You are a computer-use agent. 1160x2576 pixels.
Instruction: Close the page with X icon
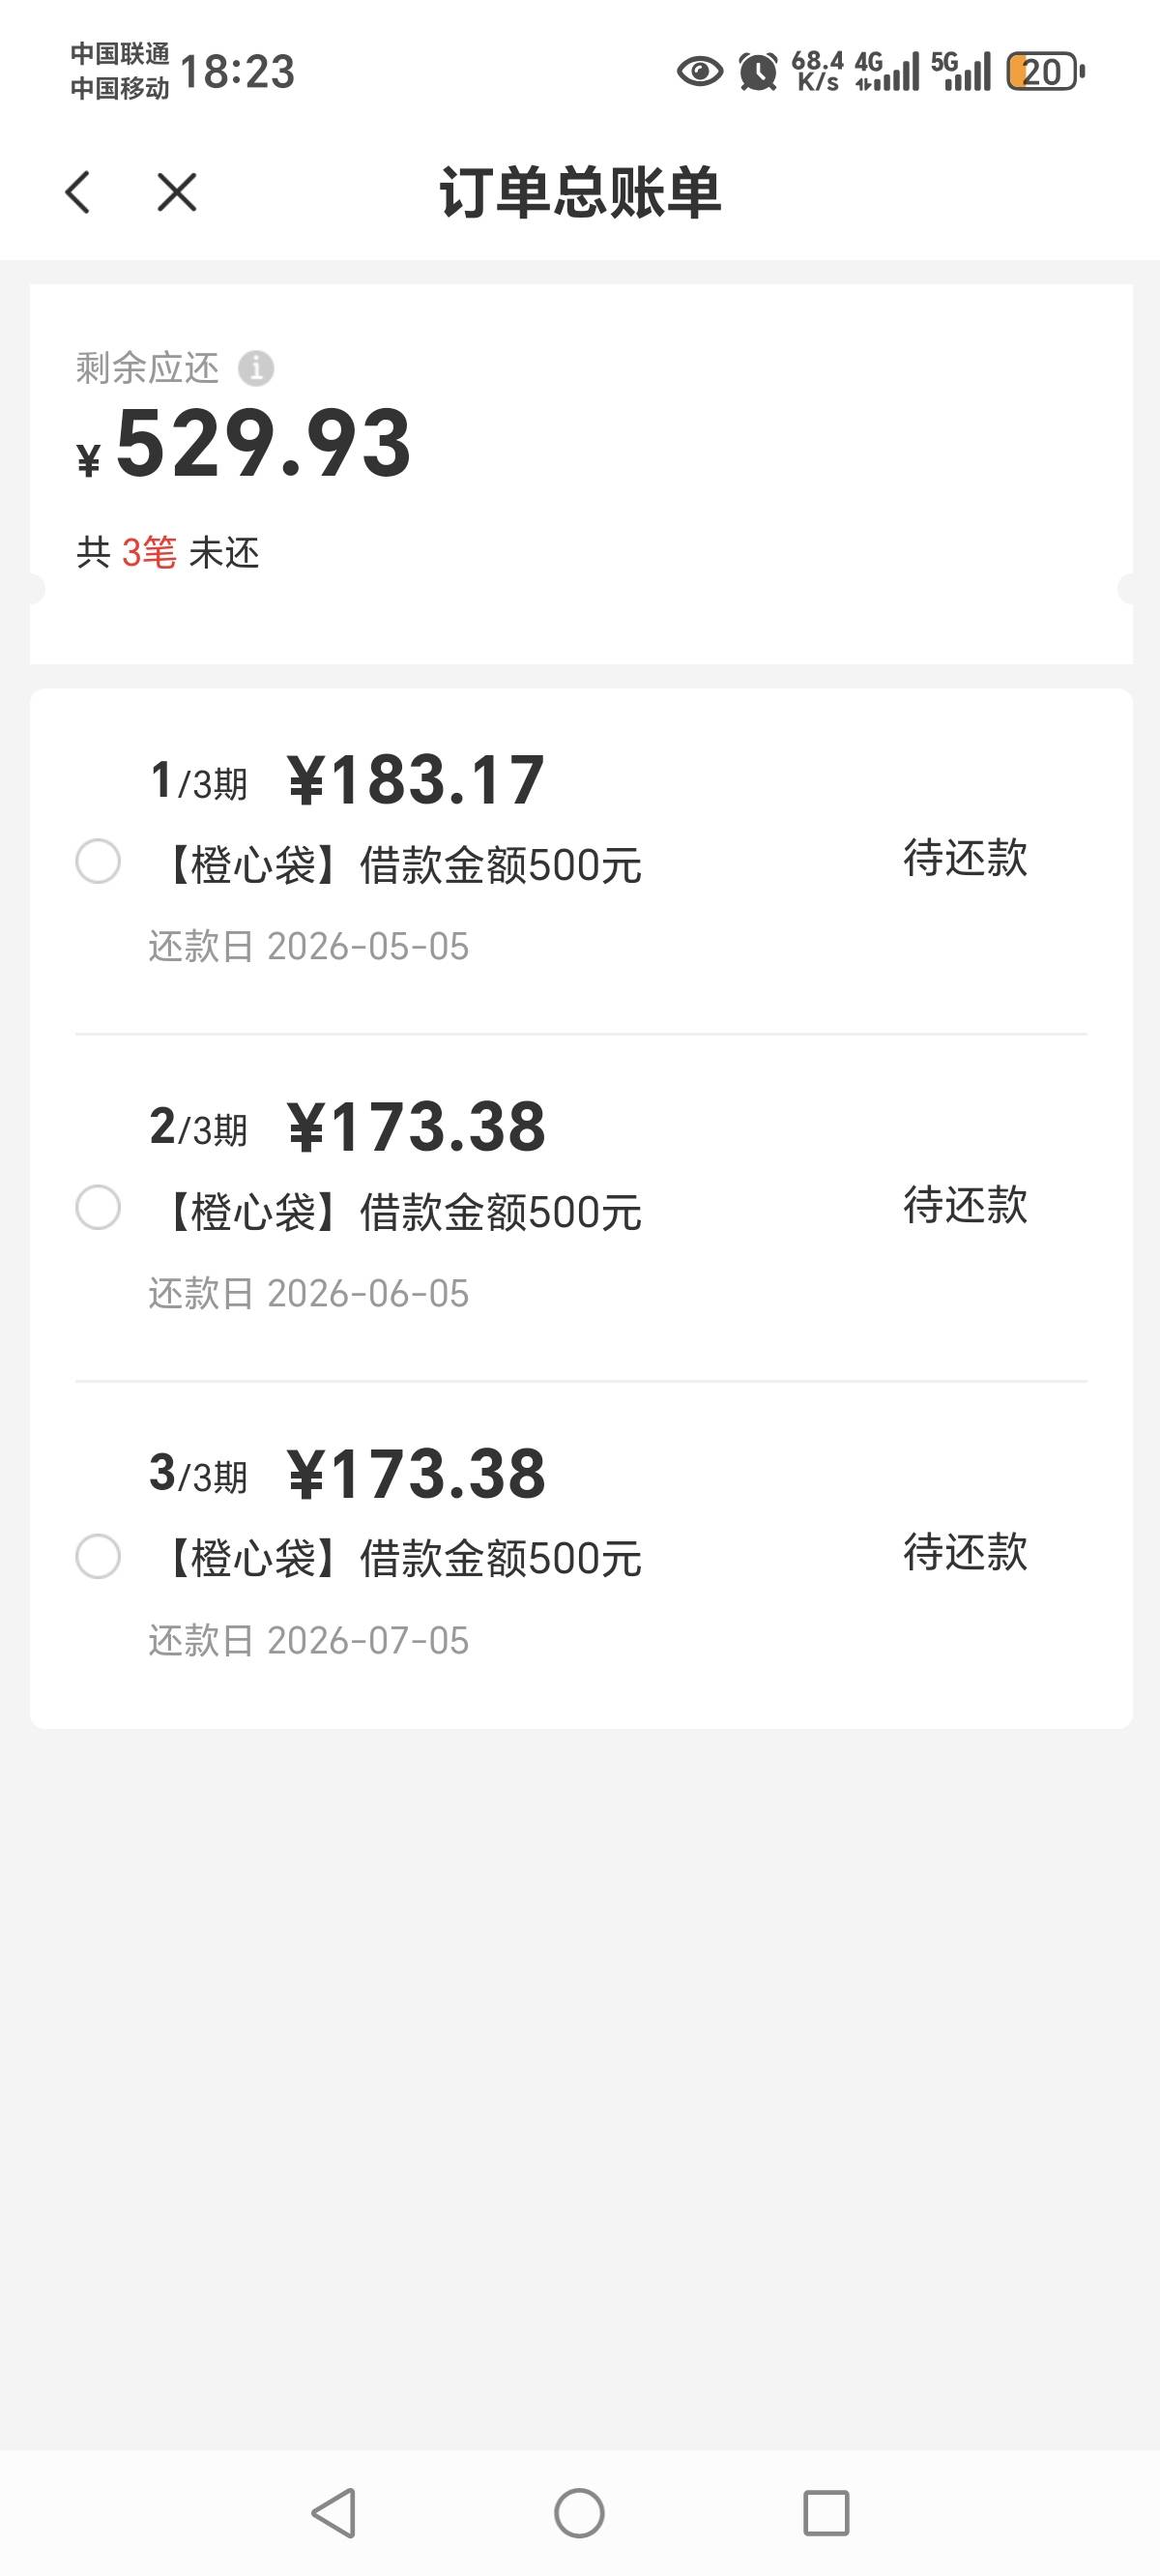click(x=177, y=192)
